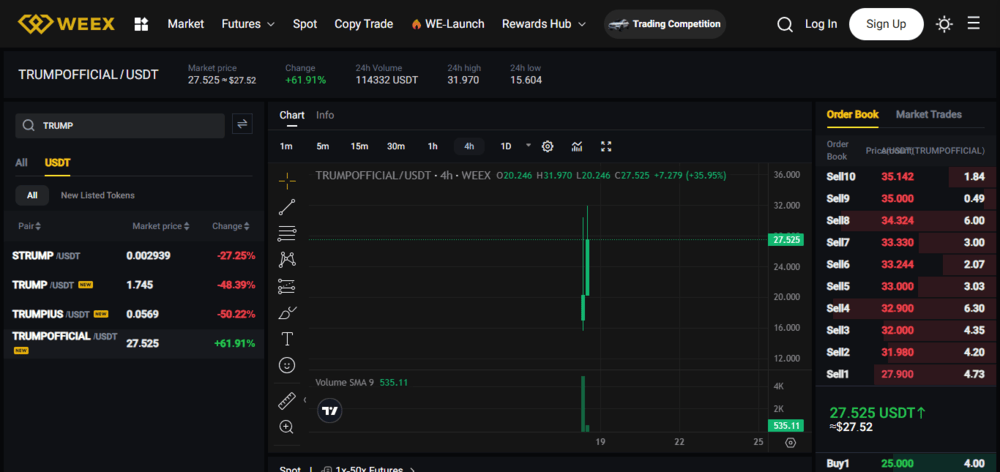
Task: Select the All markets tab
Action: point(21,163)
